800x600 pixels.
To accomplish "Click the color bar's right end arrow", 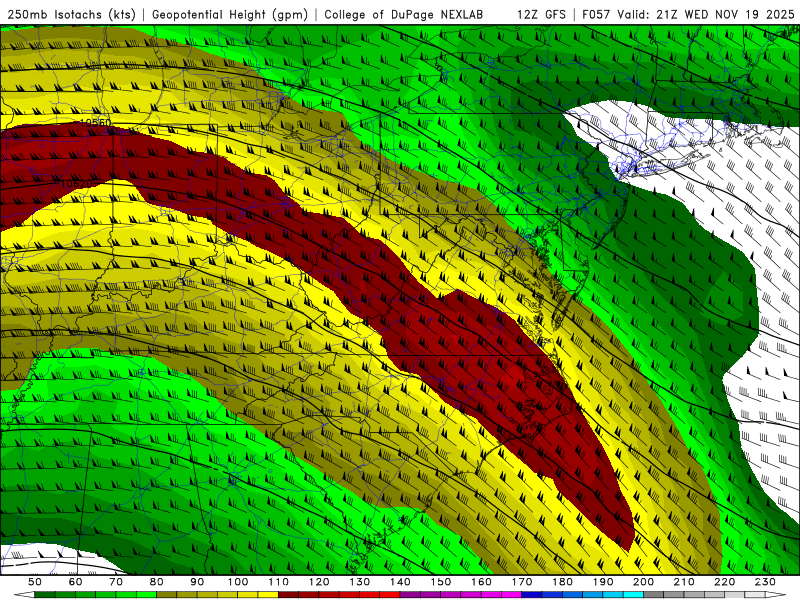I will pyautogui.click(x=776, y=595).
